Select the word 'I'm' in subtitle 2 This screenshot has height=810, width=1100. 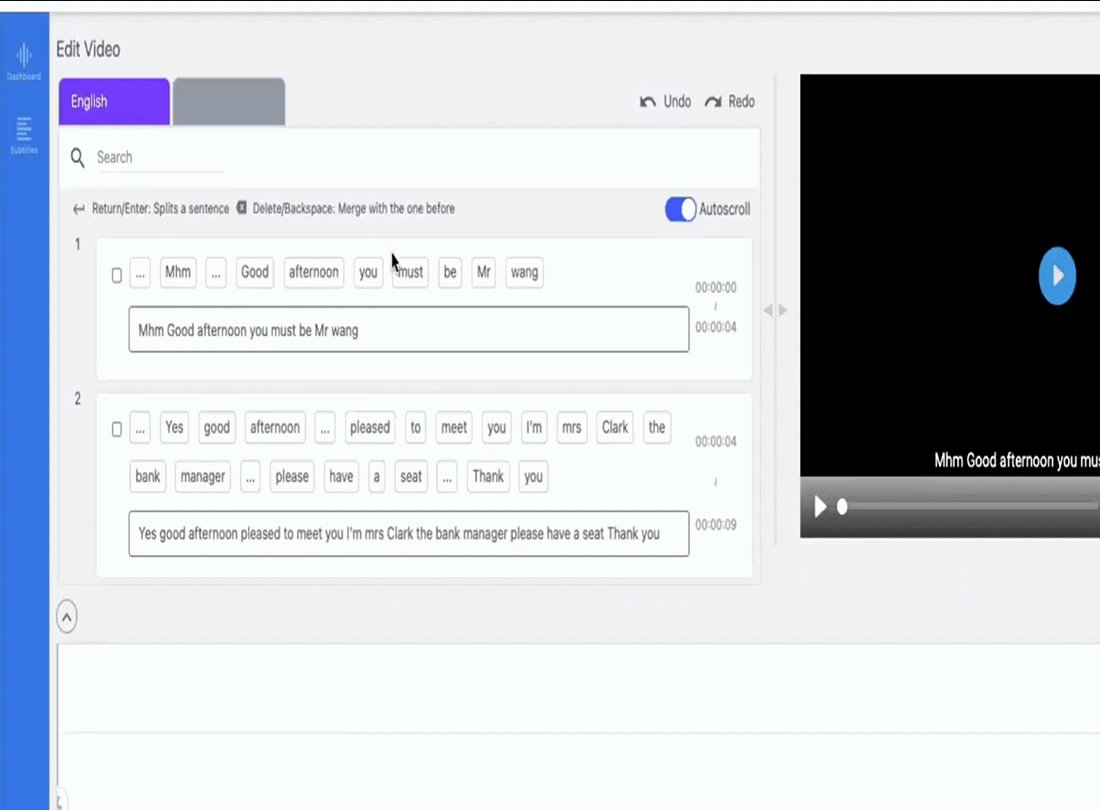[534, 427]
